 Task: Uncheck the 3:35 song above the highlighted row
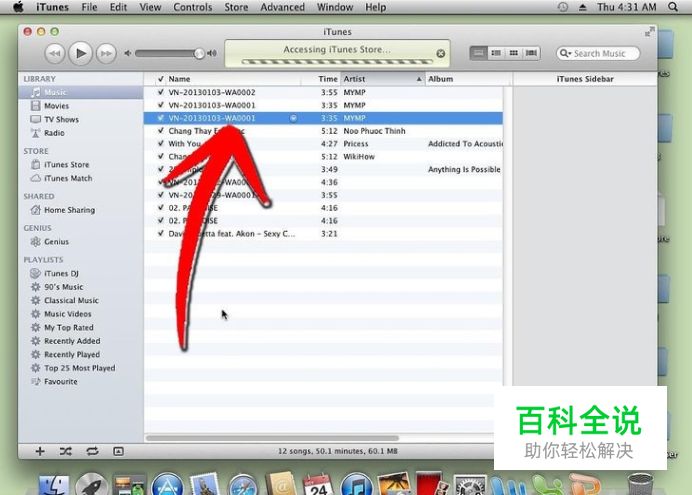point(161,105)
